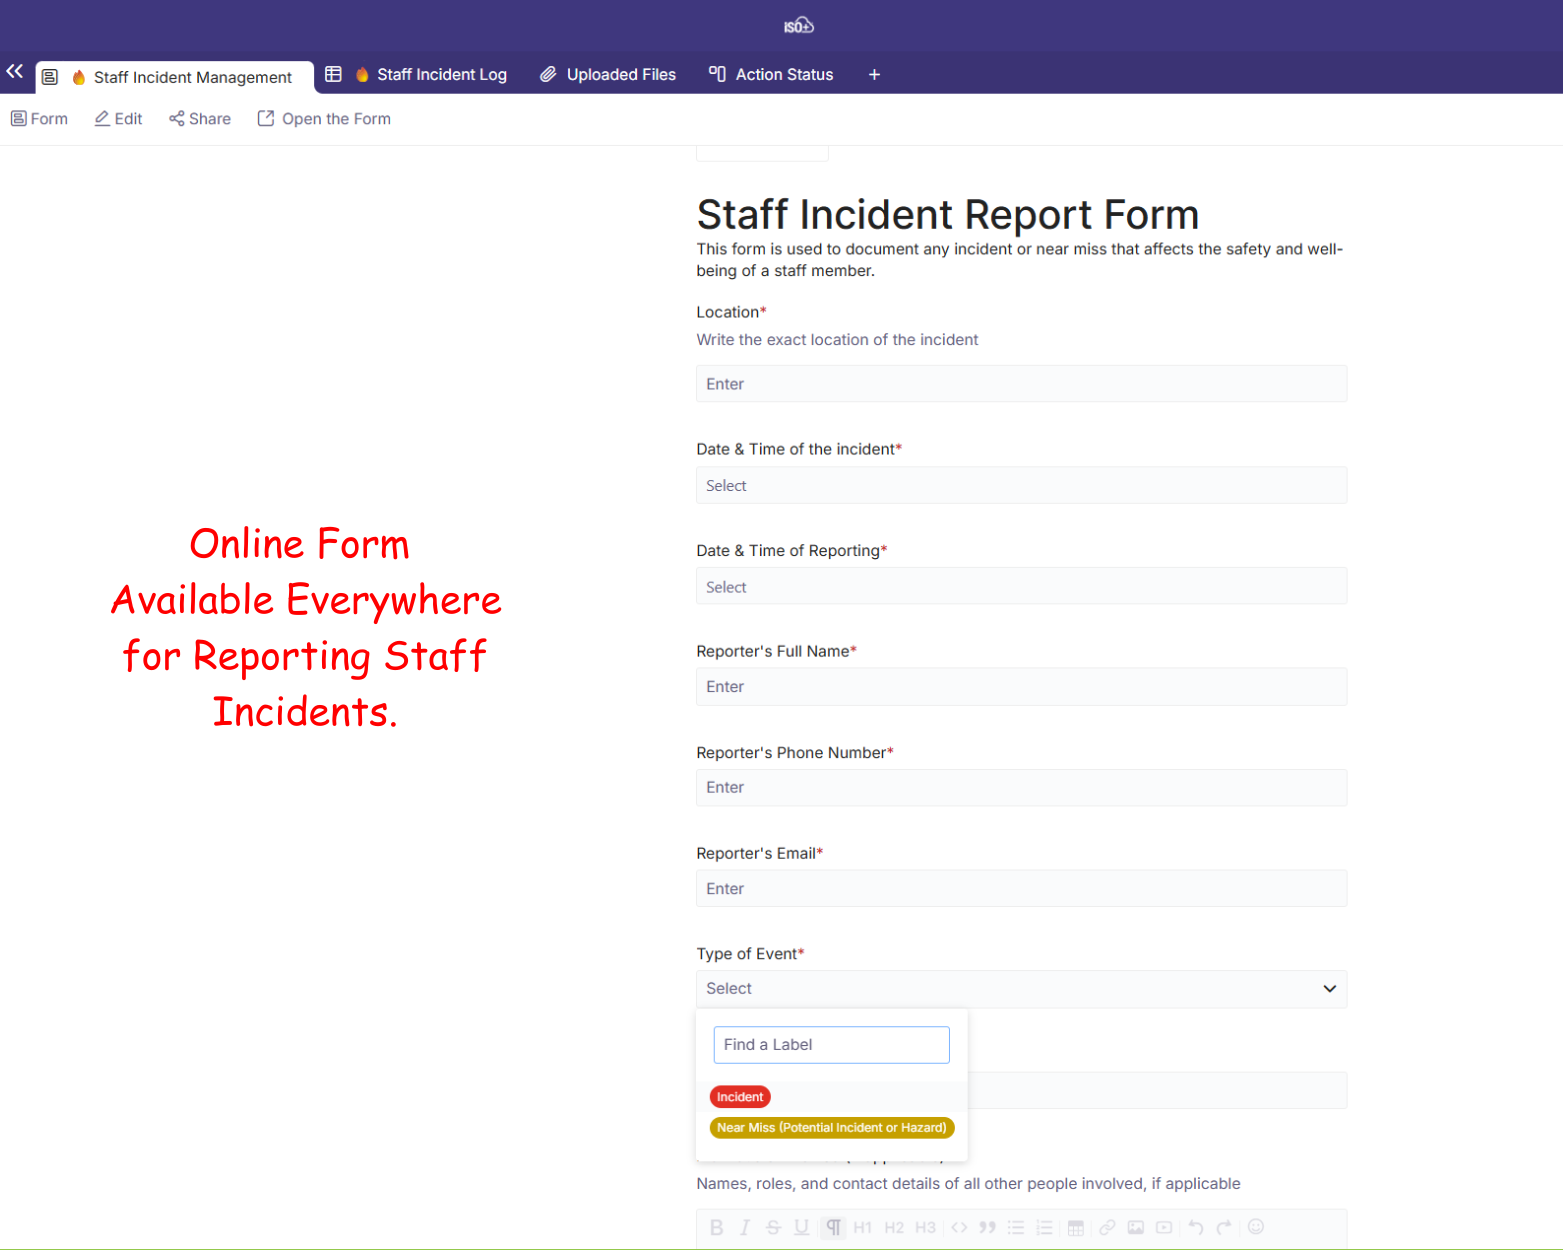Open the emoji picker icon

pyautogui.click(x=1256, y=1227)
